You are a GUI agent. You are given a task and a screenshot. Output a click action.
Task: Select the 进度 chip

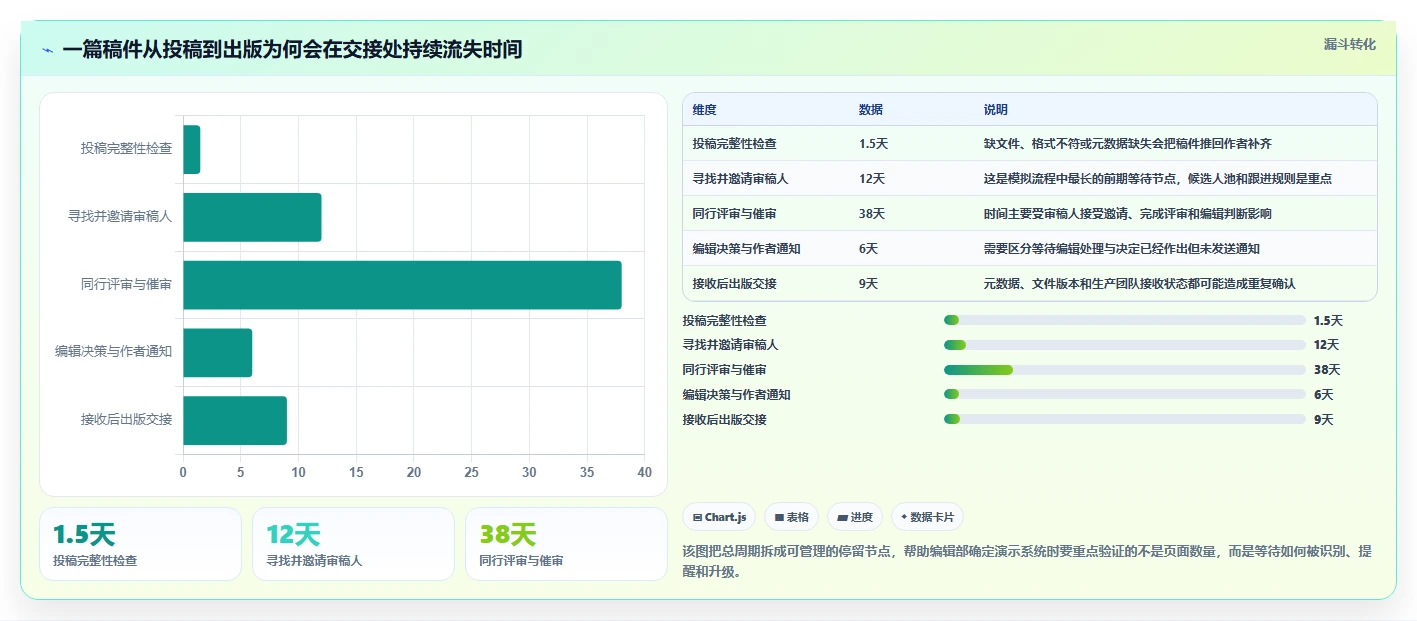855,517
